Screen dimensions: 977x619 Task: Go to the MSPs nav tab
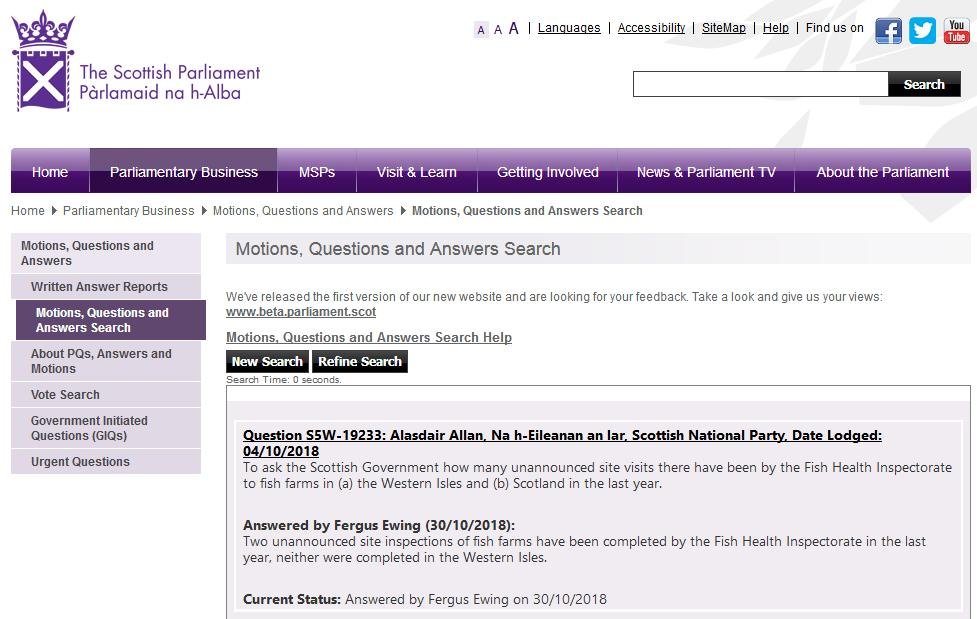click(317, 172)
